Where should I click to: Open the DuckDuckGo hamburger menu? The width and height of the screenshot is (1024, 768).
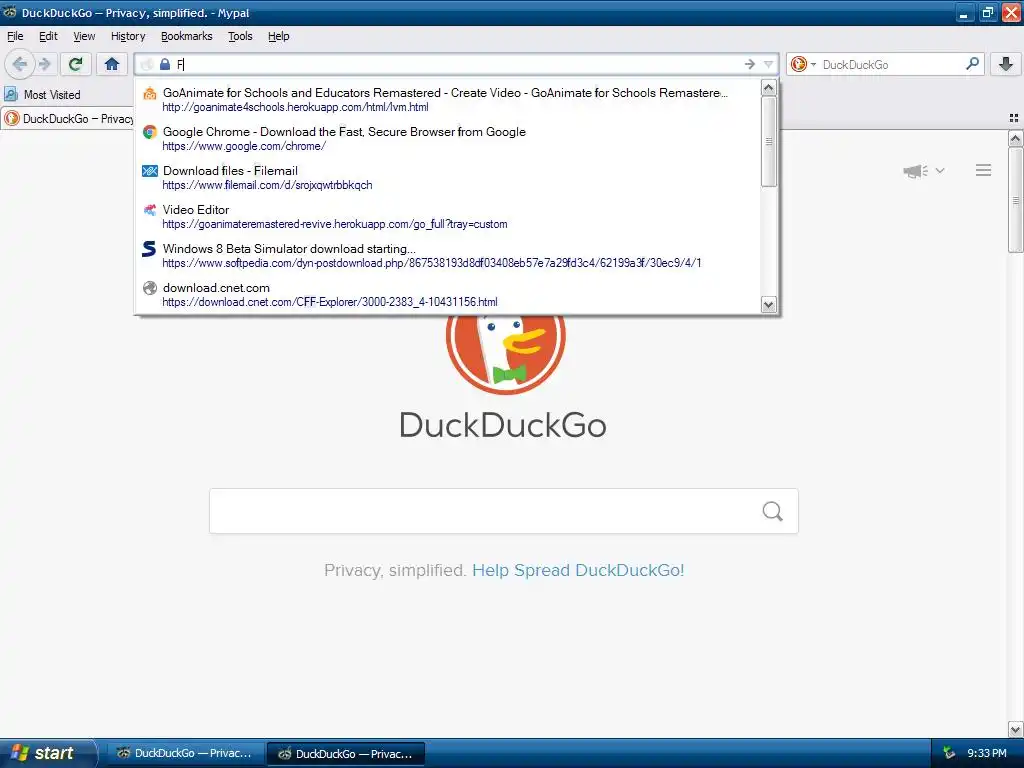tap(984, 170)
